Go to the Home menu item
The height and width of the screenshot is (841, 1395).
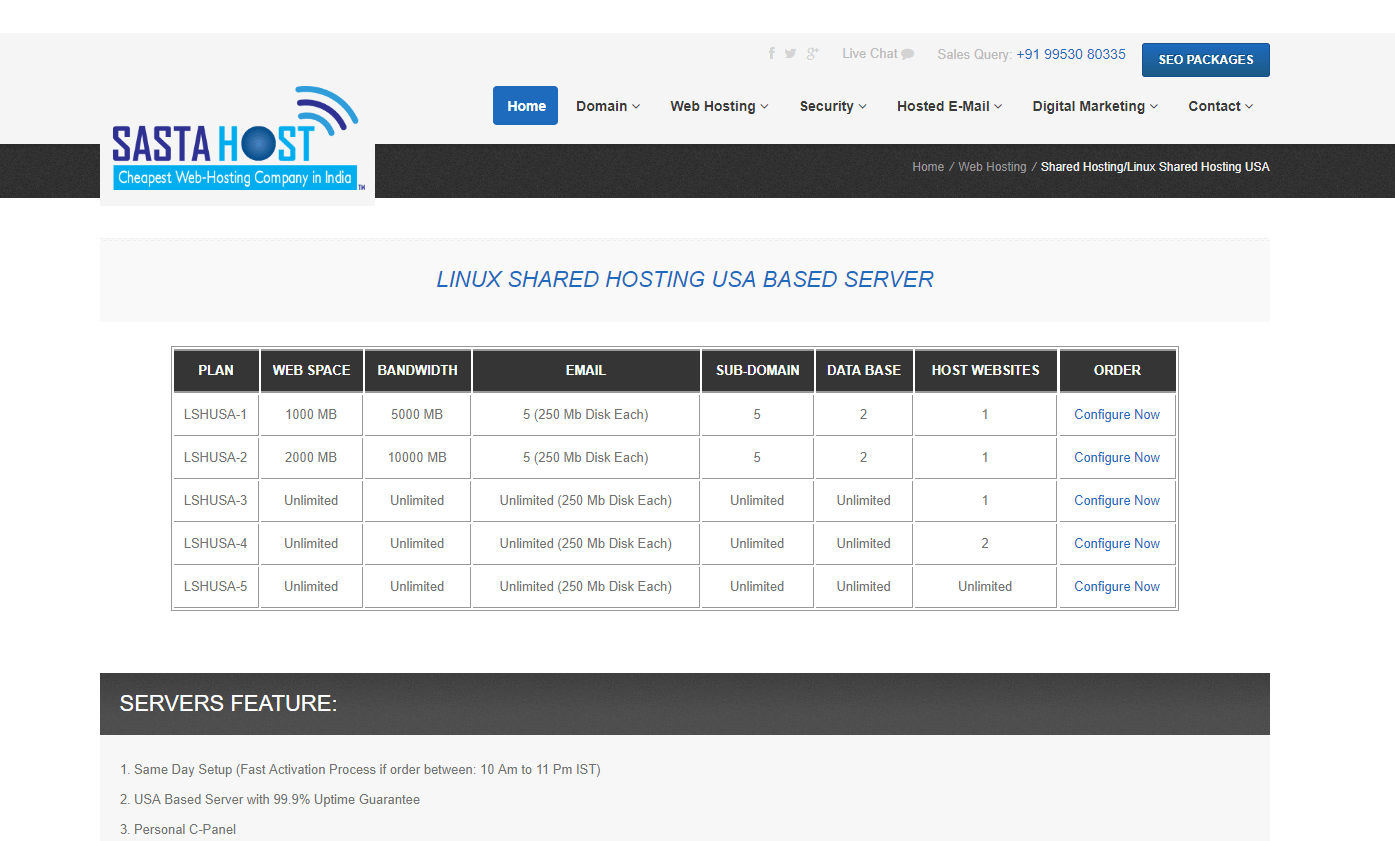tap(526, 106)
